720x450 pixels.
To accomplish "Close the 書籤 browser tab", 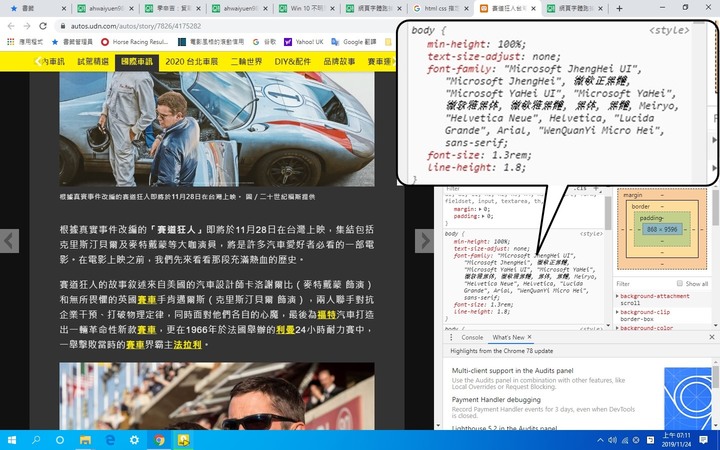I will pos(63,8).
